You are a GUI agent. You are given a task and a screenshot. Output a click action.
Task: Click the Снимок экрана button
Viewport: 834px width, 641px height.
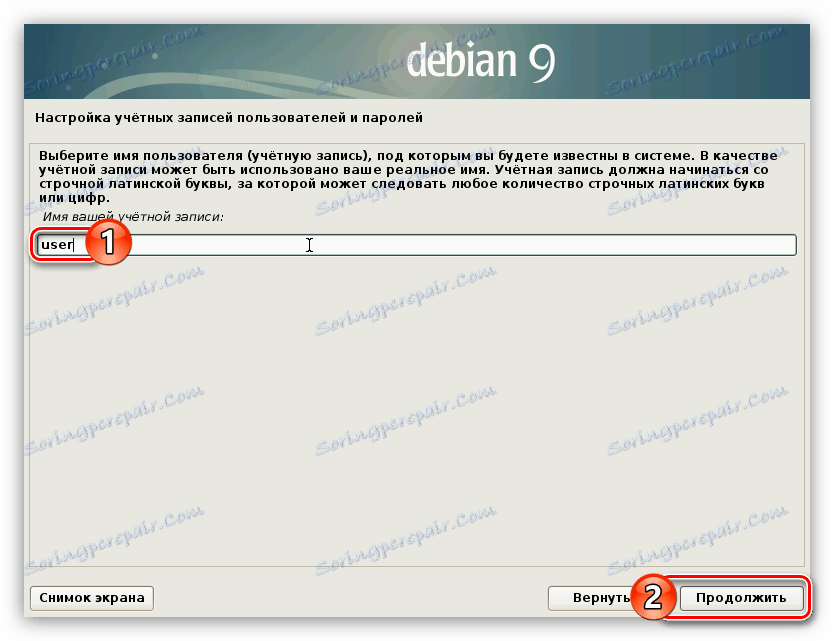pyautogui.click(x=92, y=598)
